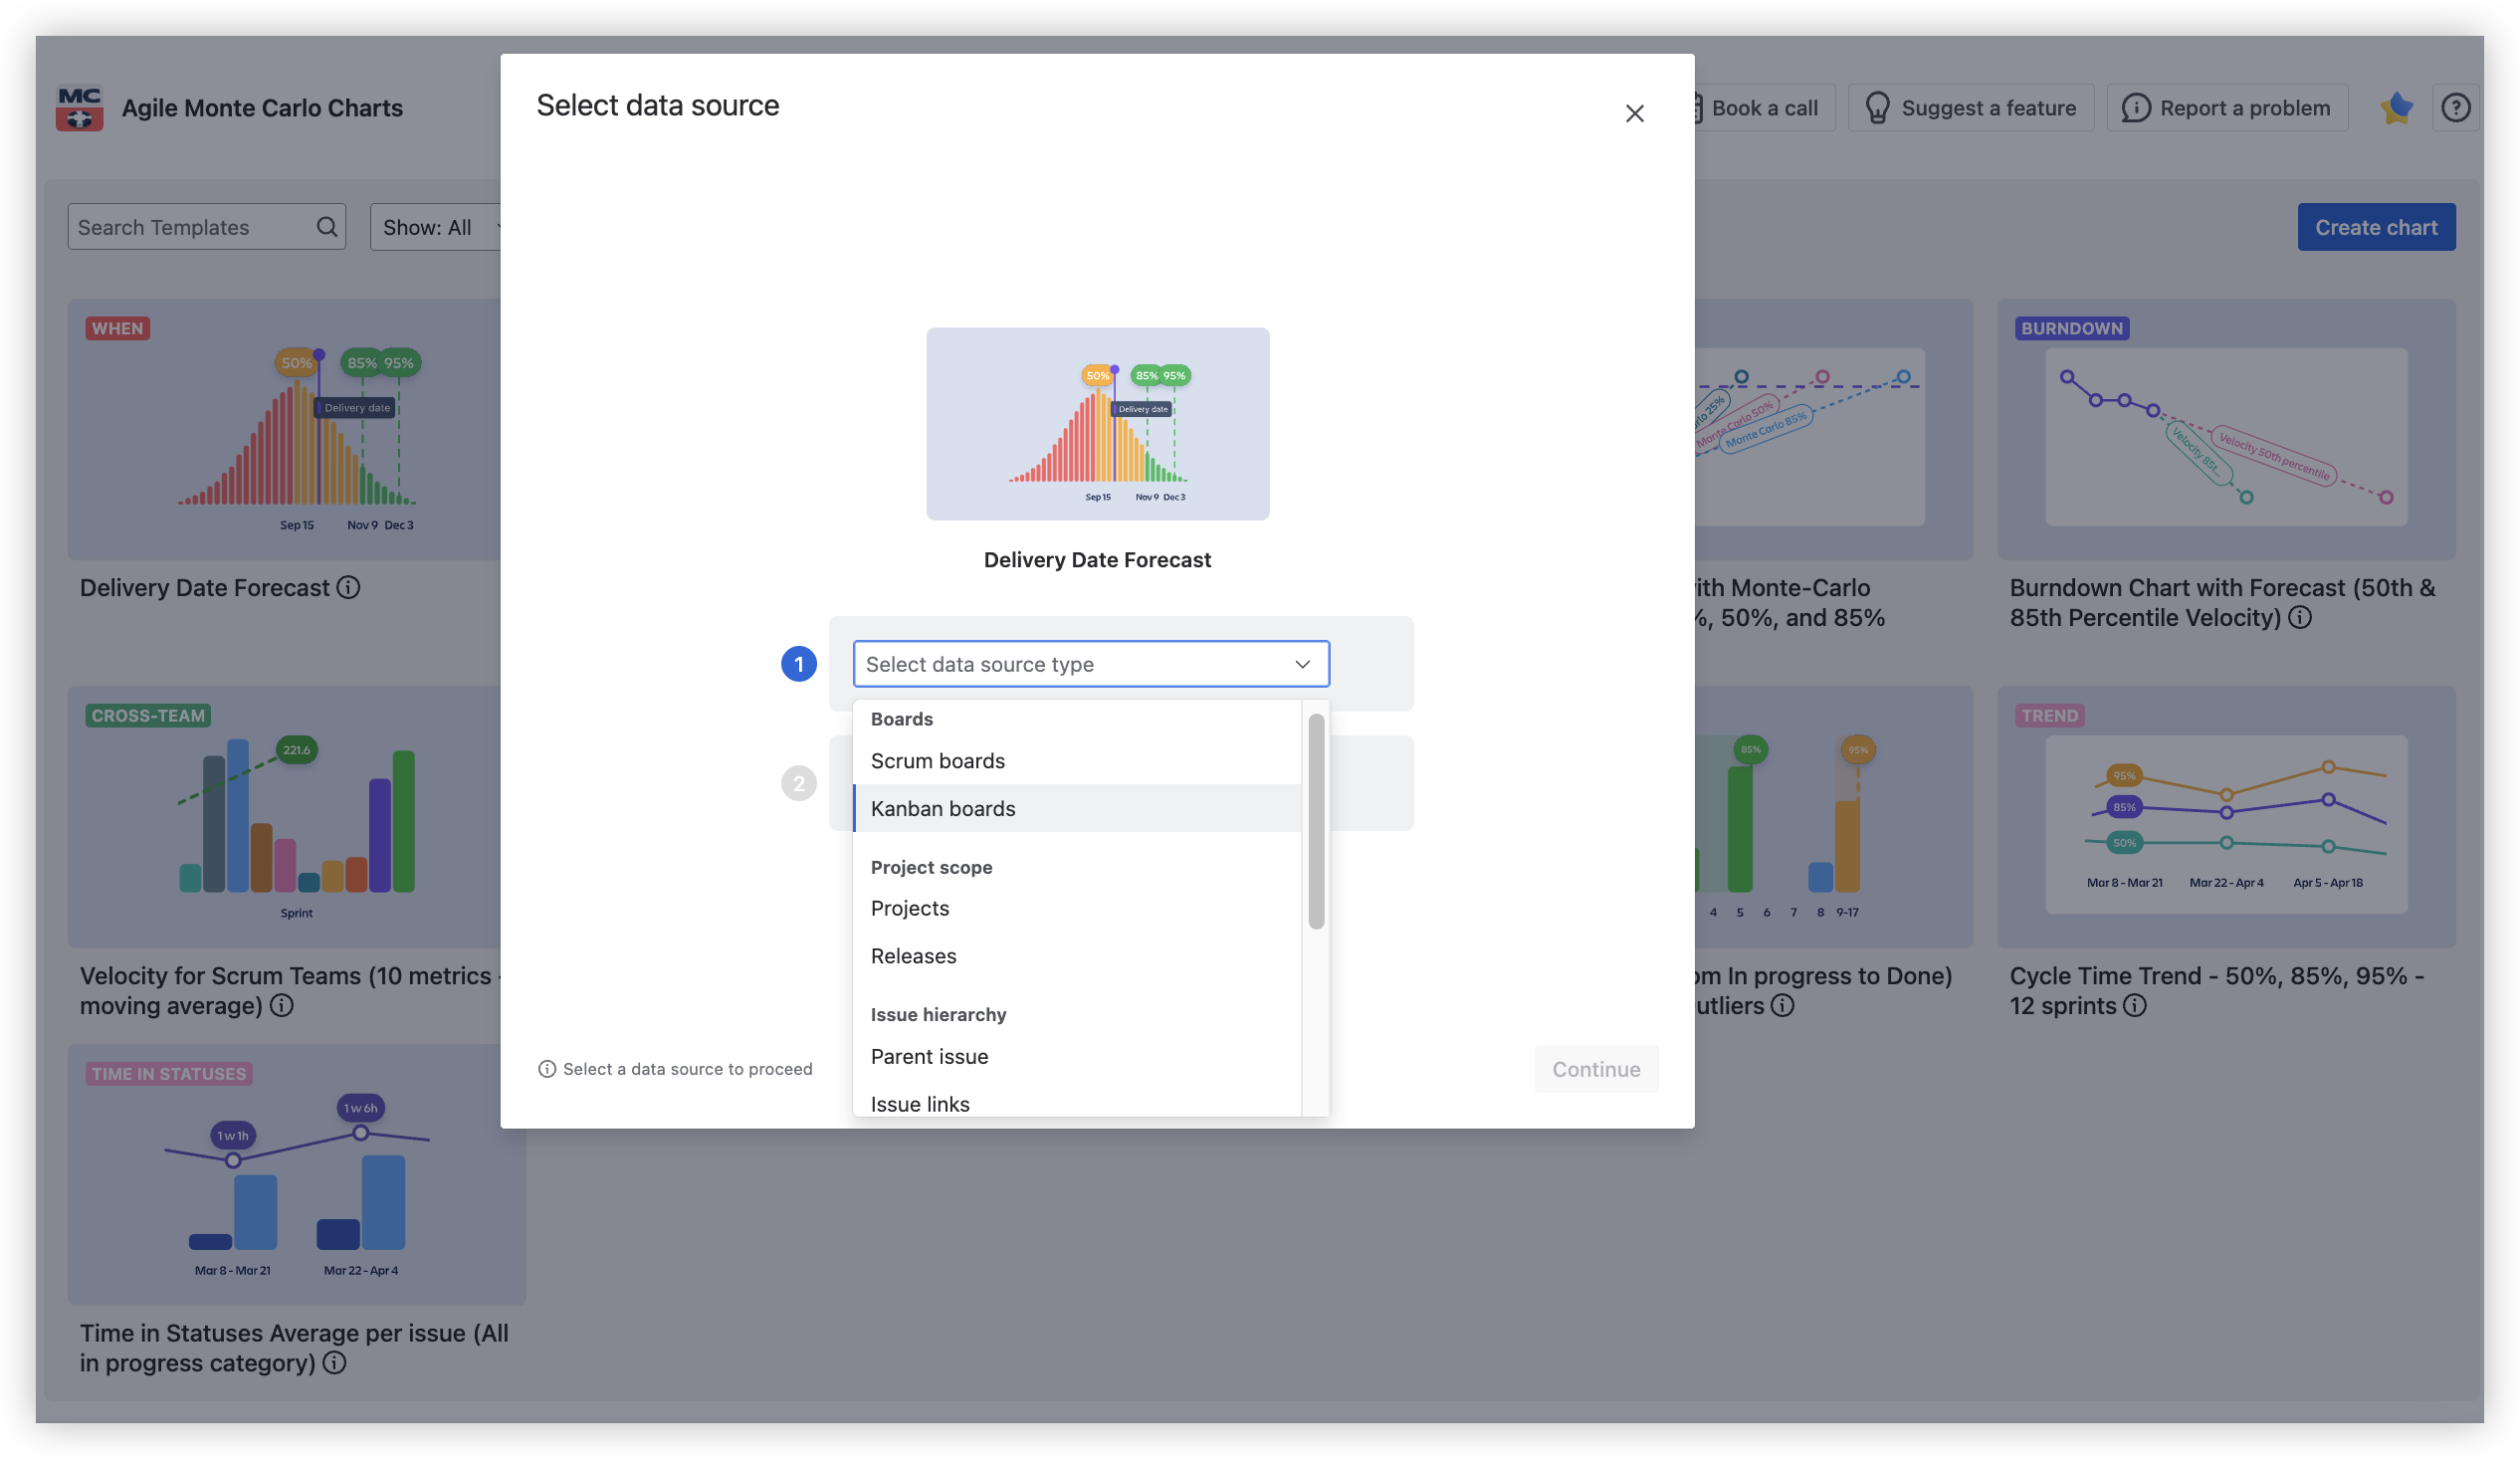The height and width of the screenshot is (1459, 2520).
Task: Open Delivery Date Forecast template card thumbnail
Action: pos(285,429)
